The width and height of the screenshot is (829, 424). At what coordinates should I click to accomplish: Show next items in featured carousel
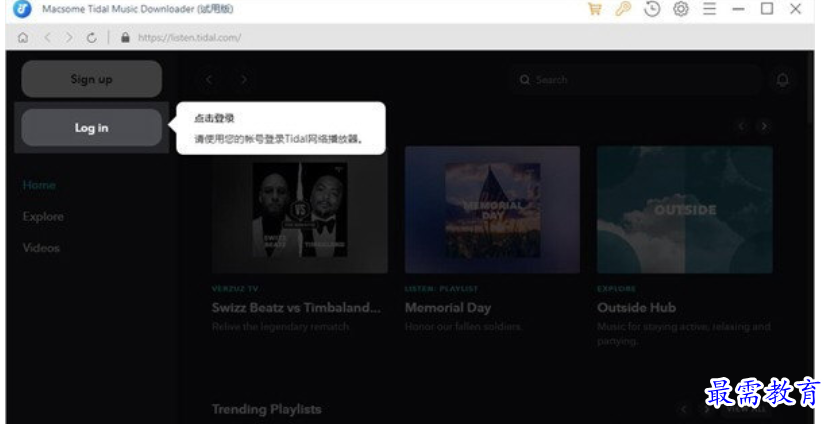[x=764, y=126]
